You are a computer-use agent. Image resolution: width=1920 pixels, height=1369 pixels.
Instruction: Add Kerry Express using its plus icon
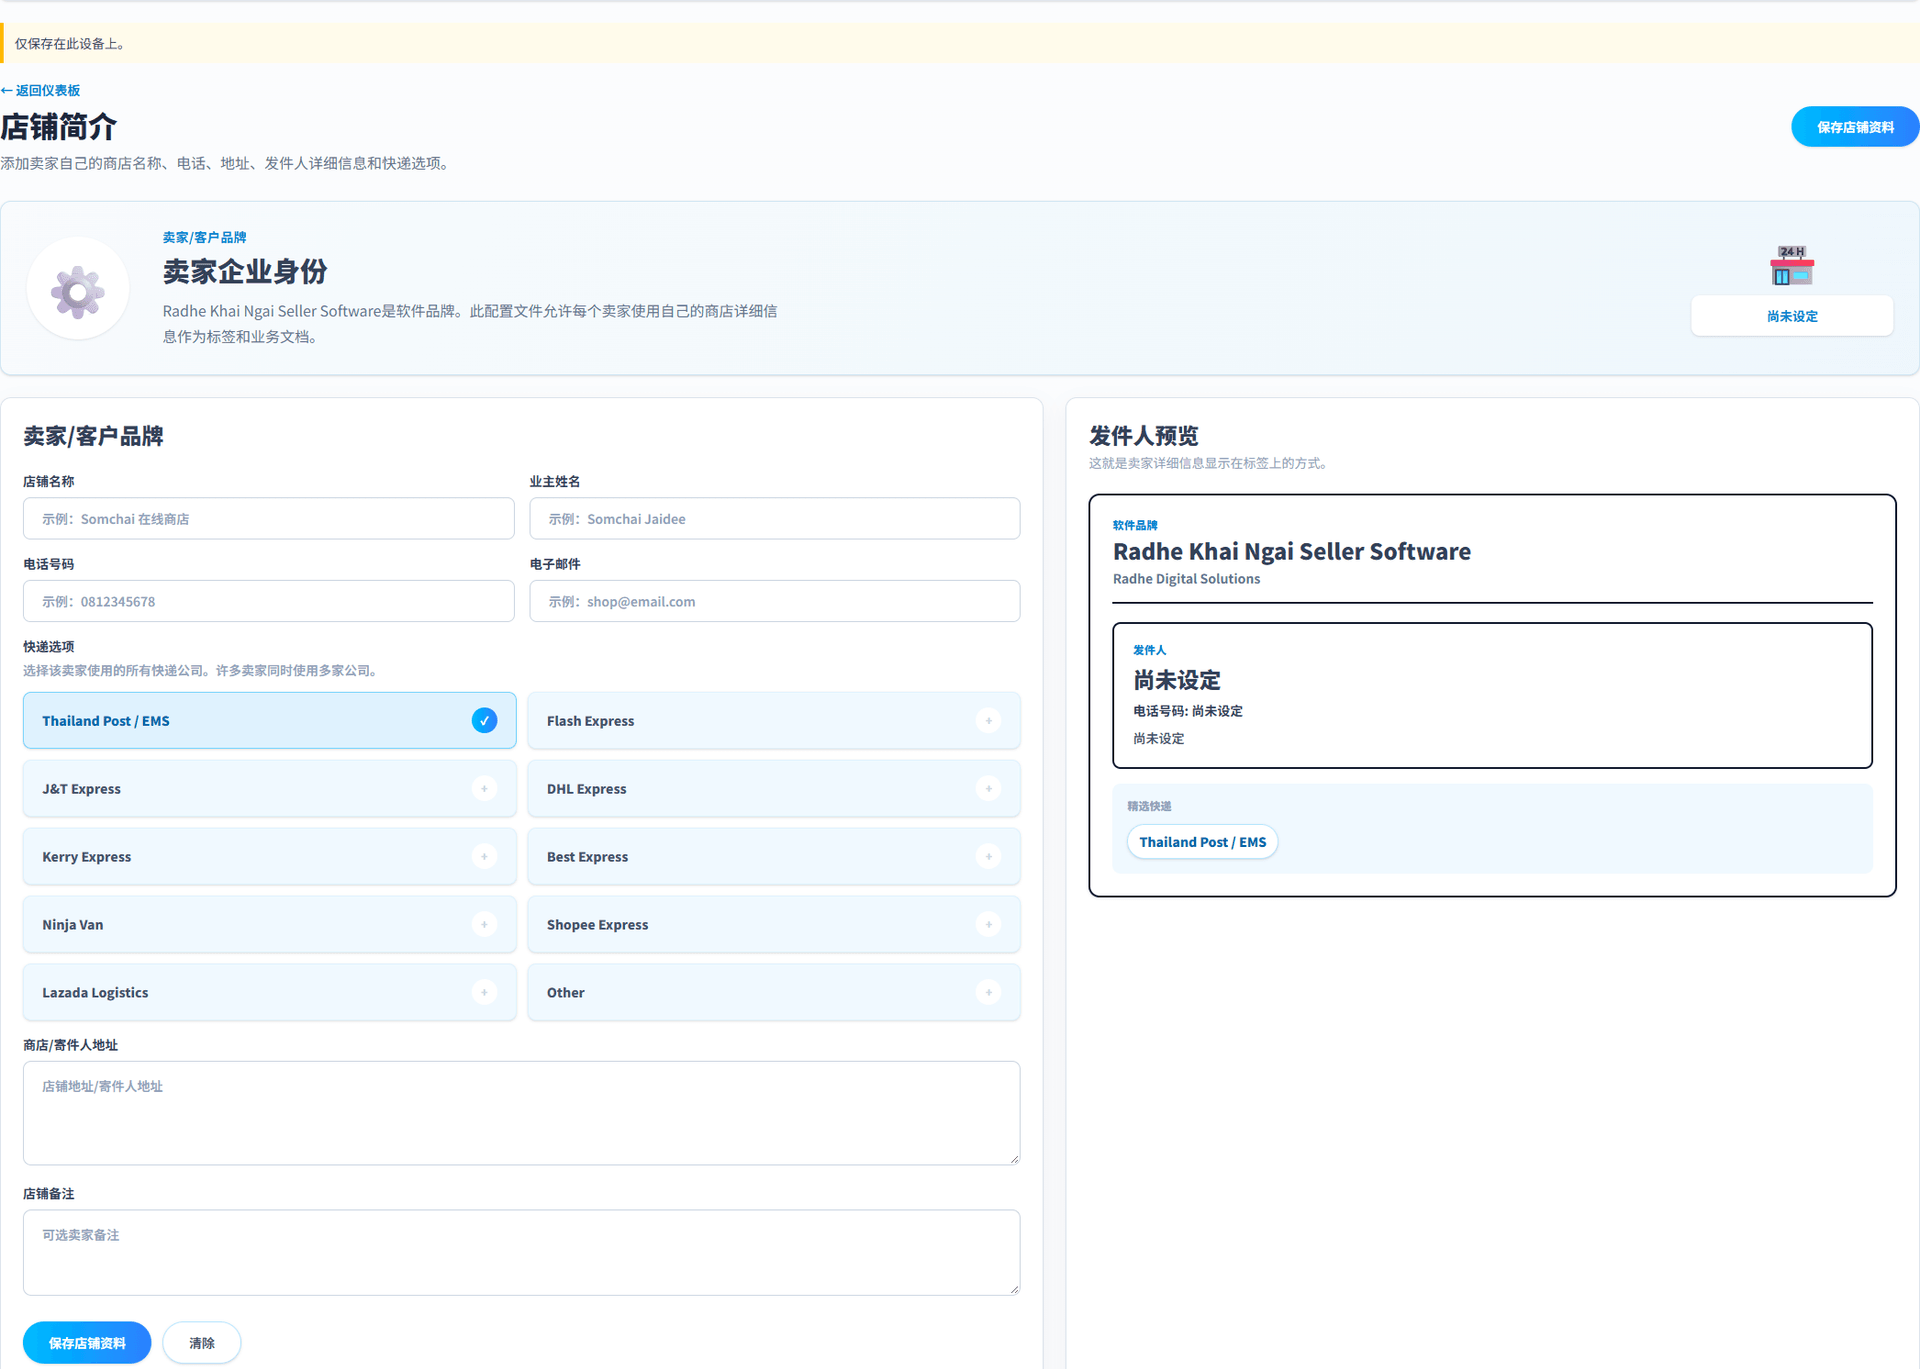pyautogui.click(x=484, y=856)
